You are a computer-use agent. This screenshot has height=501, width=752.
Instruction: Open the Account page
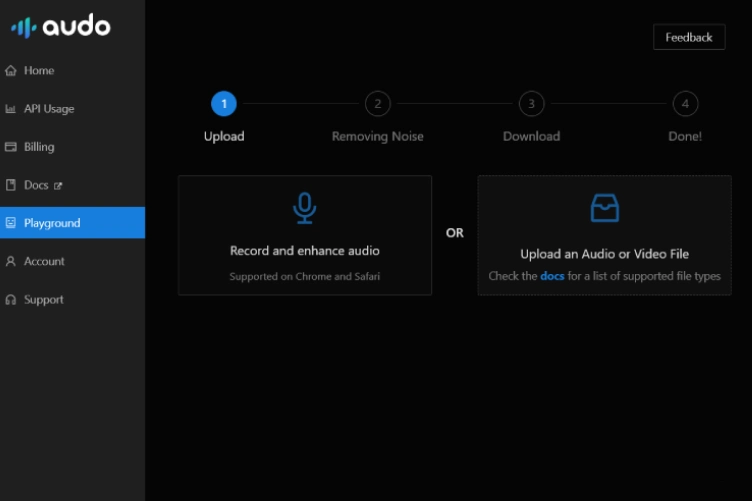click(x=72, y=261)
